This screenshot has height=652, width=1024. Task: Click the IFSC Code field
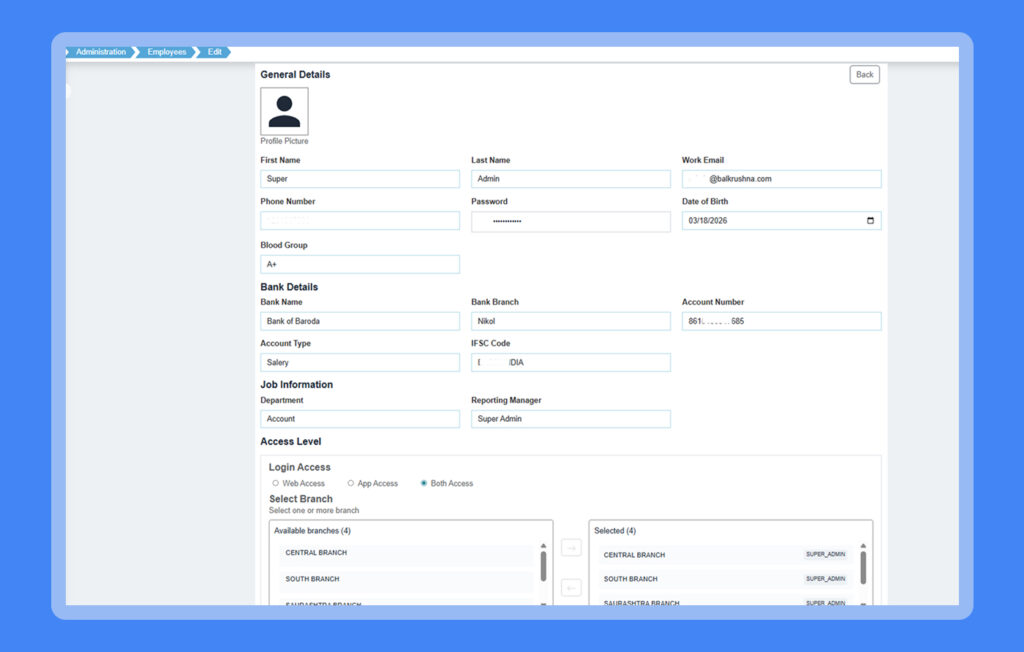(571, 363)
